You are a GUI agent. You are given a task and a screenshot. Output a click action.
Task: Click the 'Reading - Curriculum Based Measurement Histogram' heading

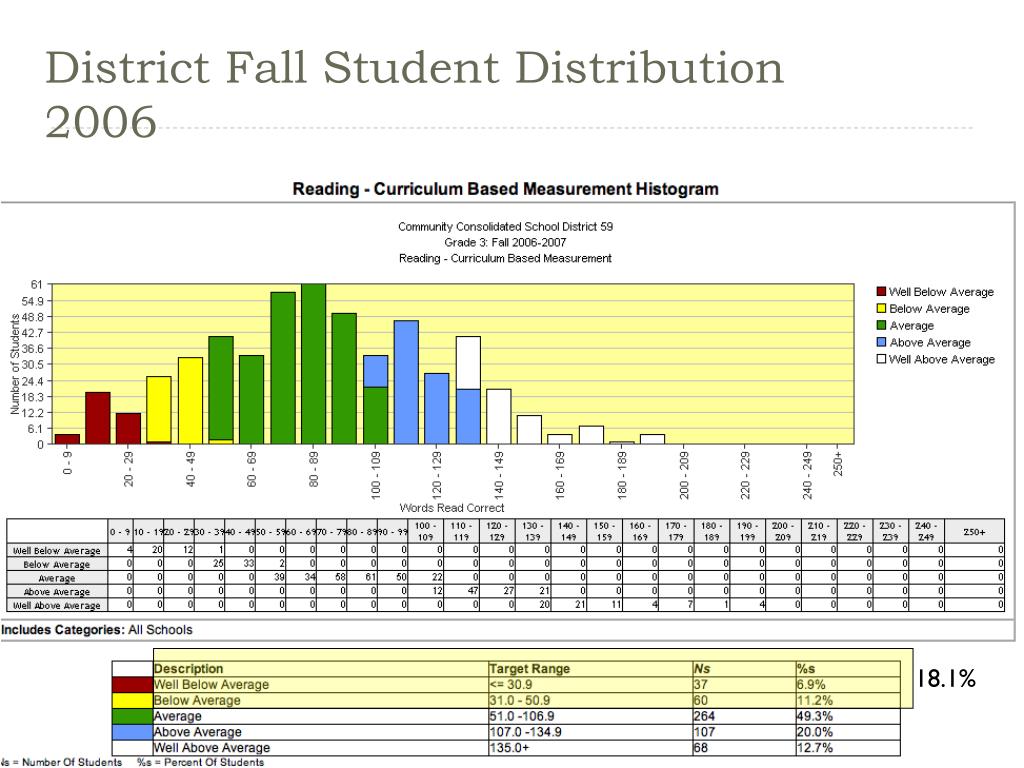coord(505,189)
